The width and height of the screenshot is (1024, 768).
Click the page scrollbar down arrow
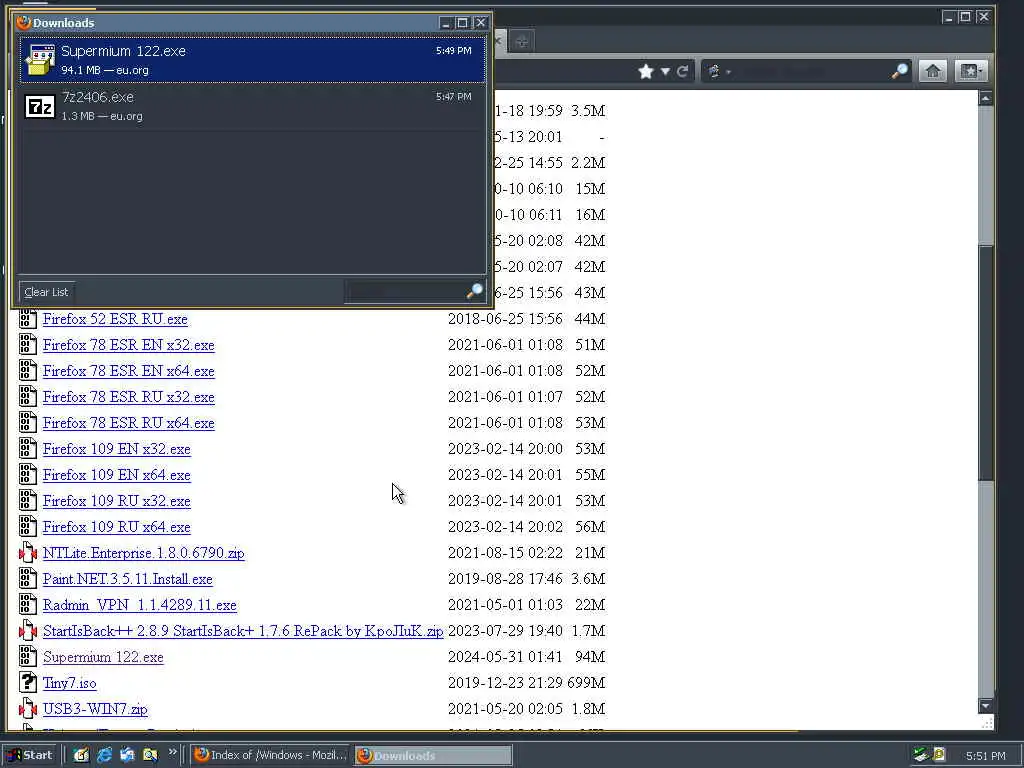pyautogui.click(x=985, y=706)
